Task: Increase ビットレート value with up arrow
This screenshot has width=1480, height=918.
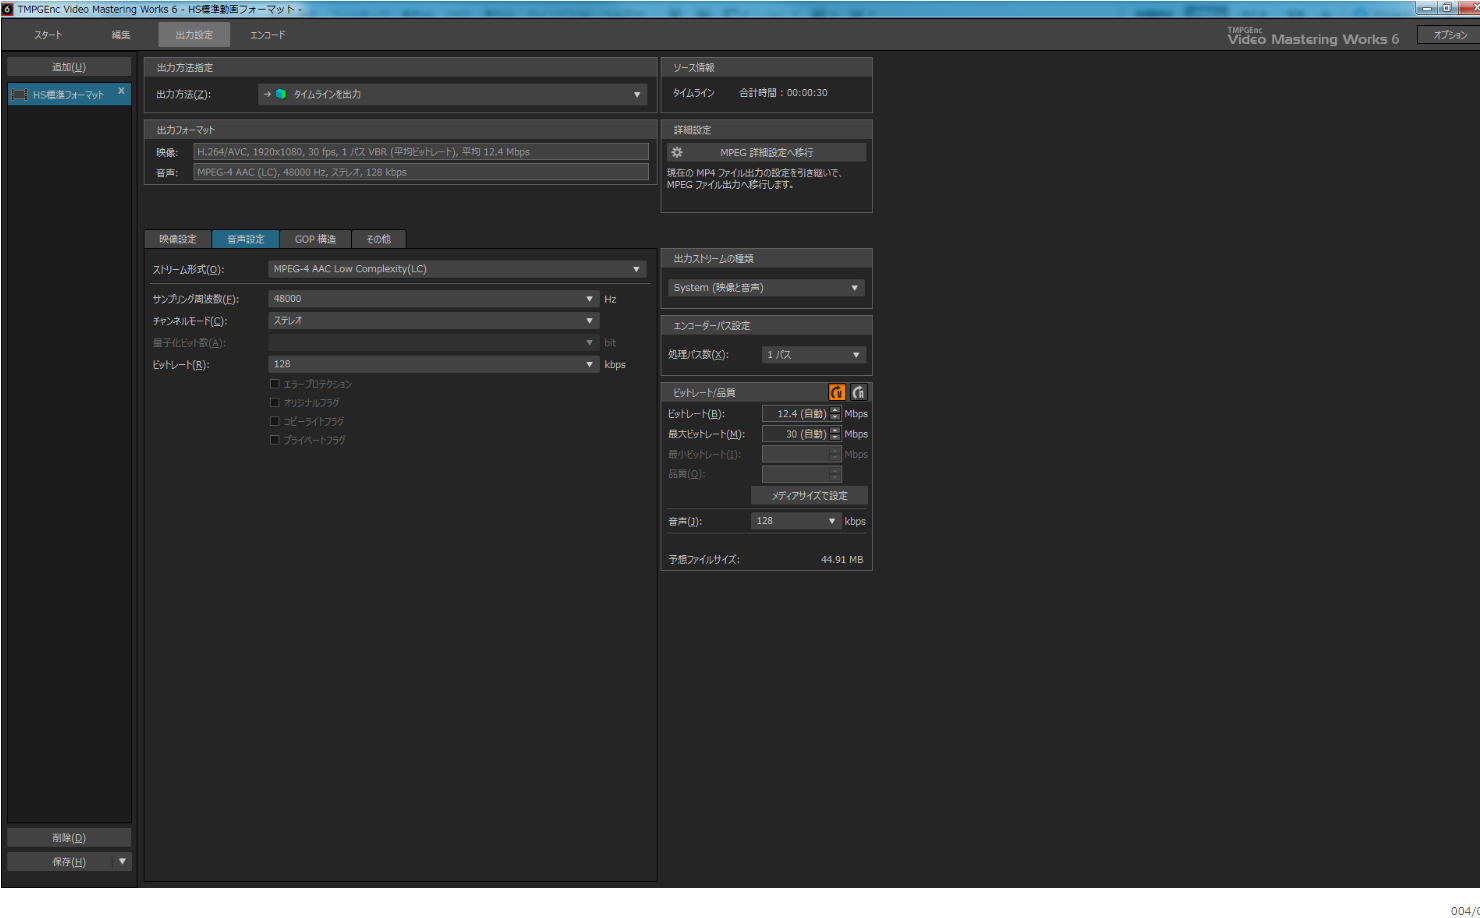Action: tap(835, 410)
